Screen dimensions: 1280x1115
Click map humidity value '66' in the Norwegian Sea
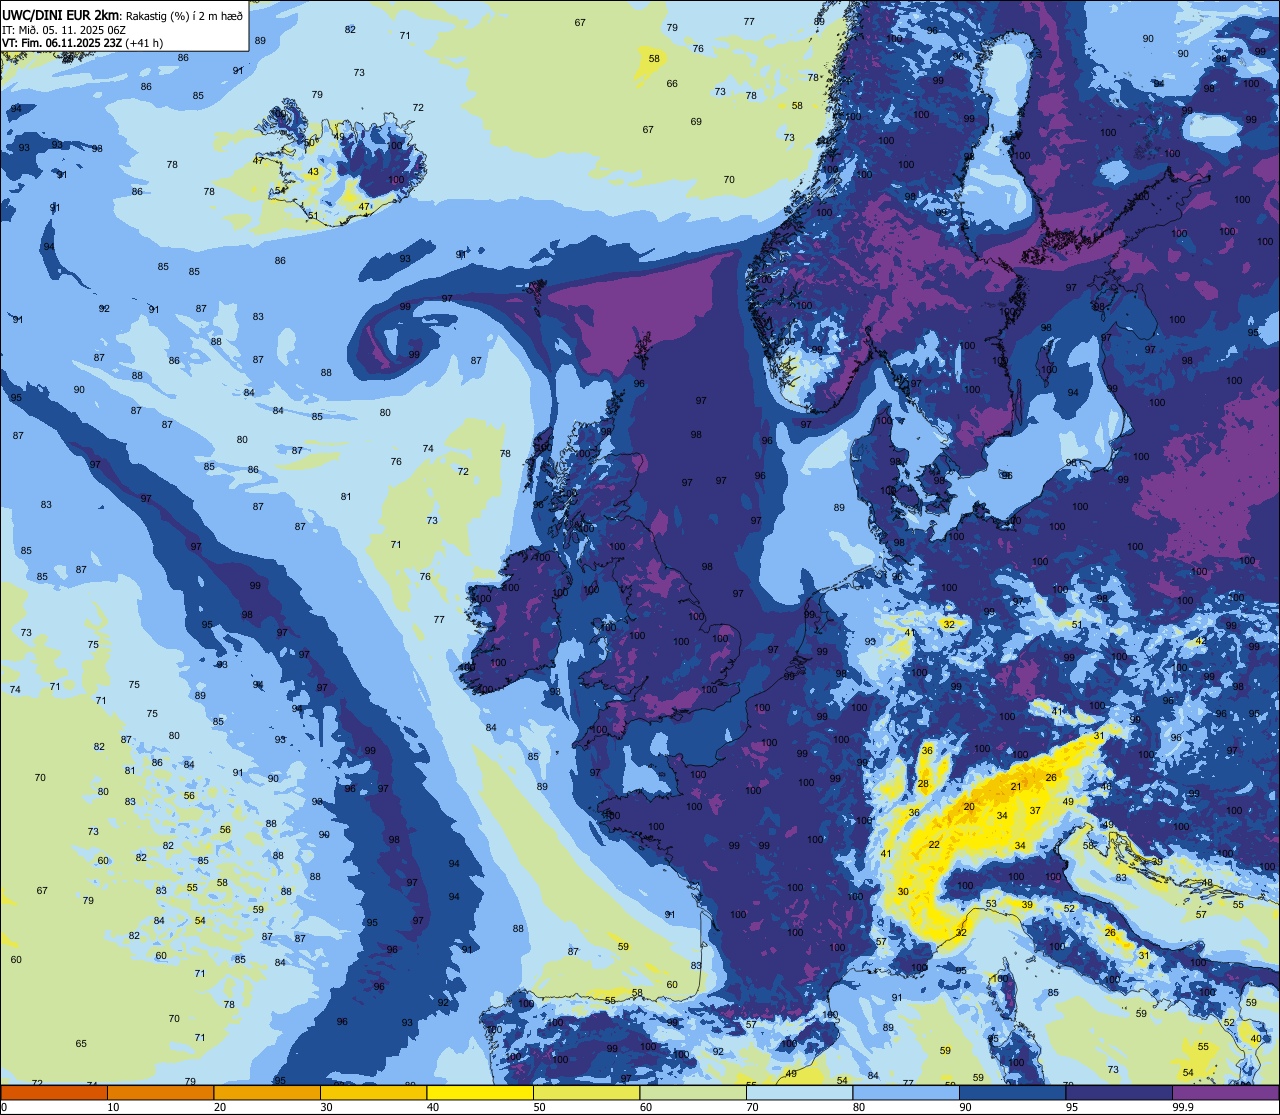672,84
